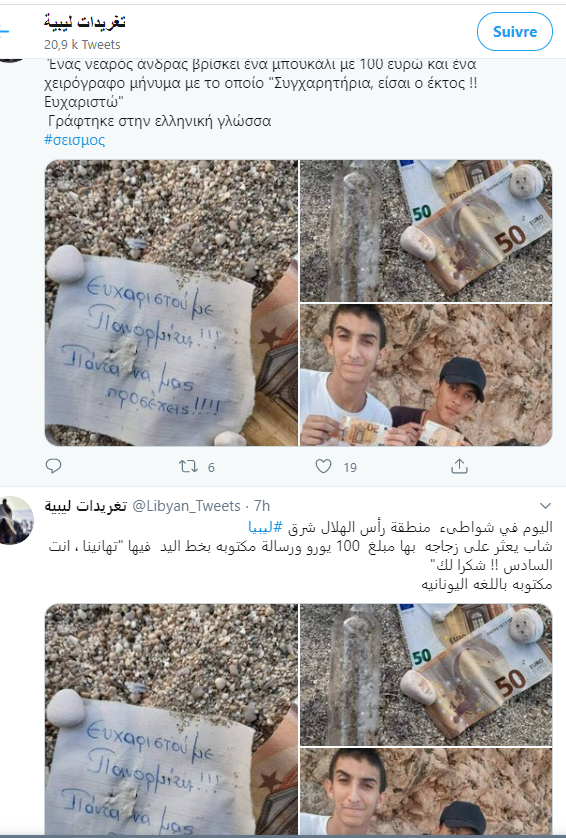Viewport: 566px width, 838px height.
Task: Open second tweet's photo of the smiling boy
Action: tap(426, 791)
